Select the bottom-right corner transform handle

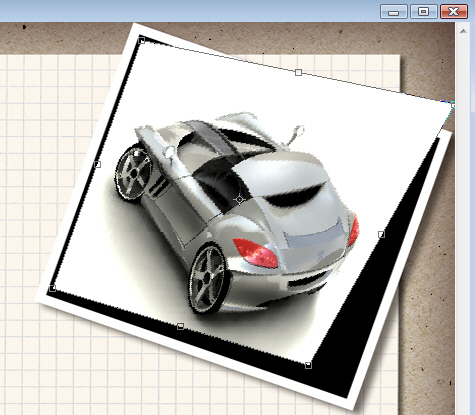pos(308,365)
